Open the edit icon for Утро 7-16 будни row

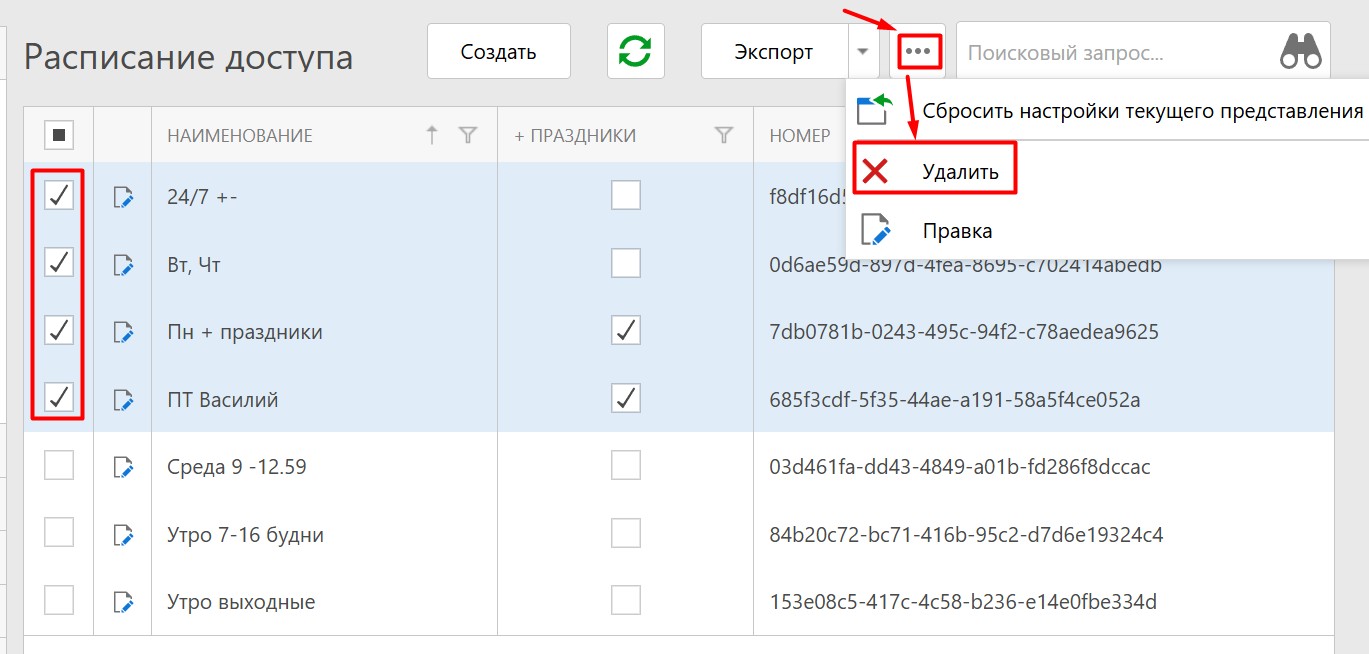click(123, 535)
